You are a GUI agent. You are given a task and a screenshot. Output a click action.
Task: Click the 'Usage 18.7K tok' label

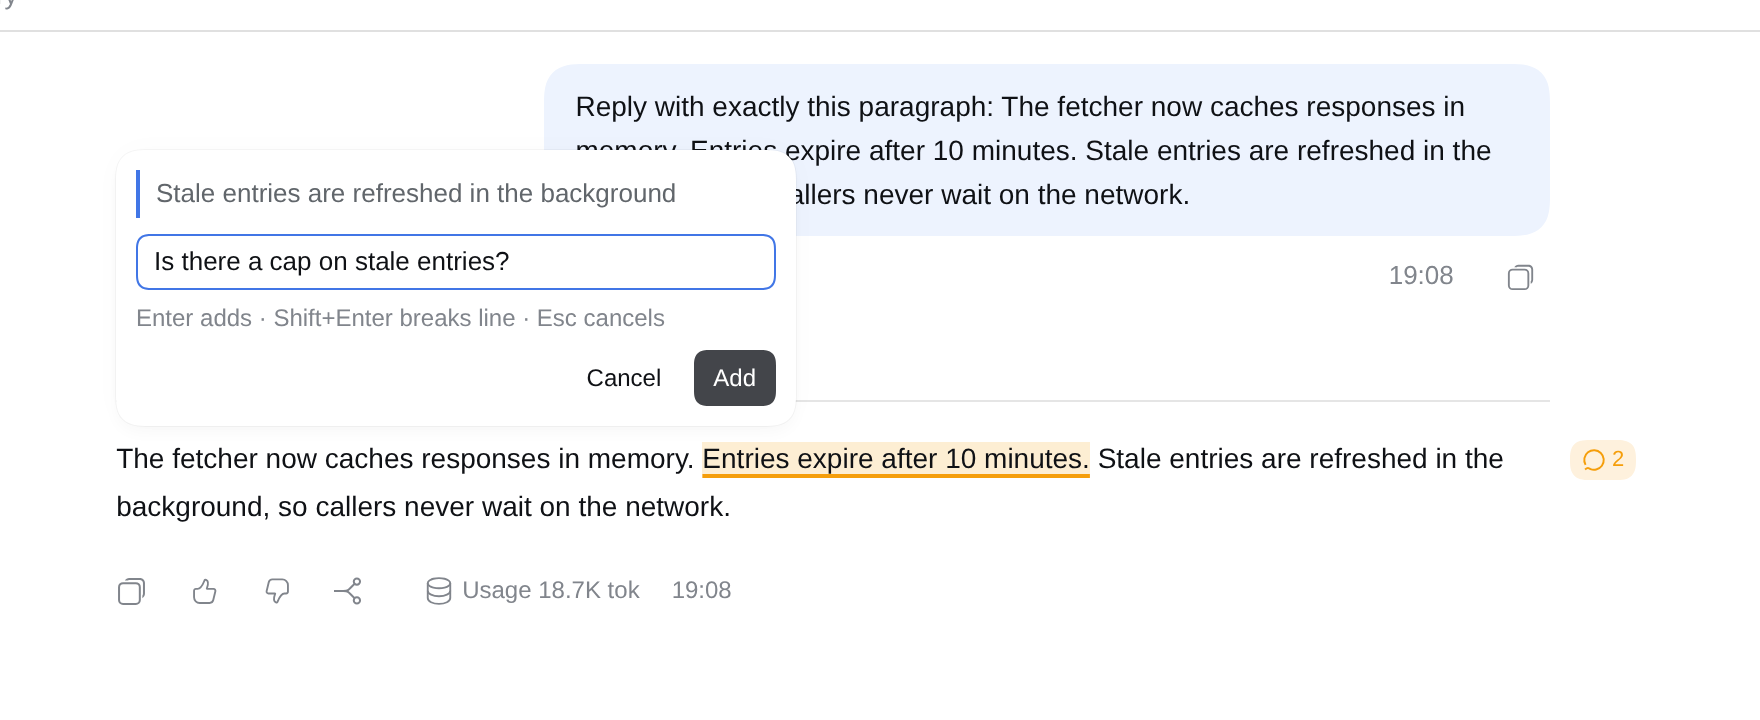[551, 591]
